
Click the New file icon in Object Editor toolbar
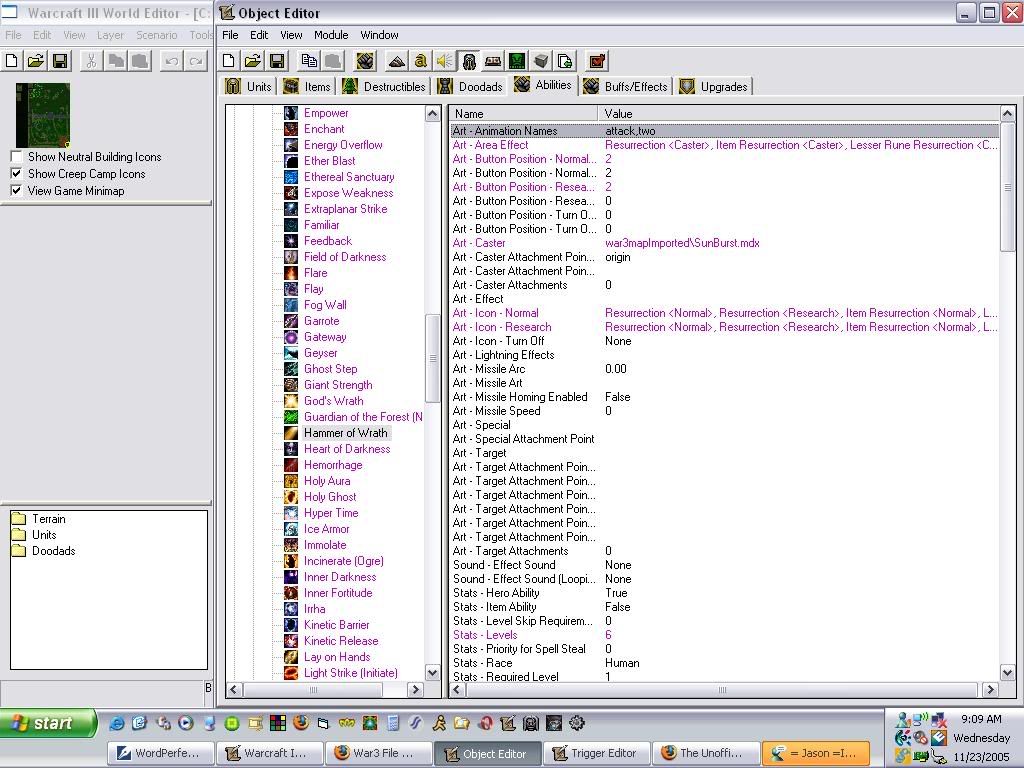click(x=229, y=61)
